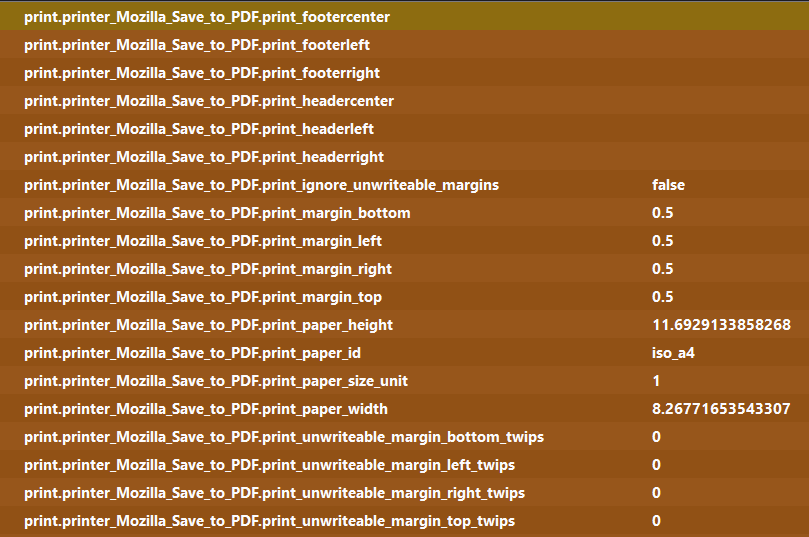Click the print_unwriteable_margin_top_twips preference name
Viewport: 809px width, 537px height.
click(270, 521)
